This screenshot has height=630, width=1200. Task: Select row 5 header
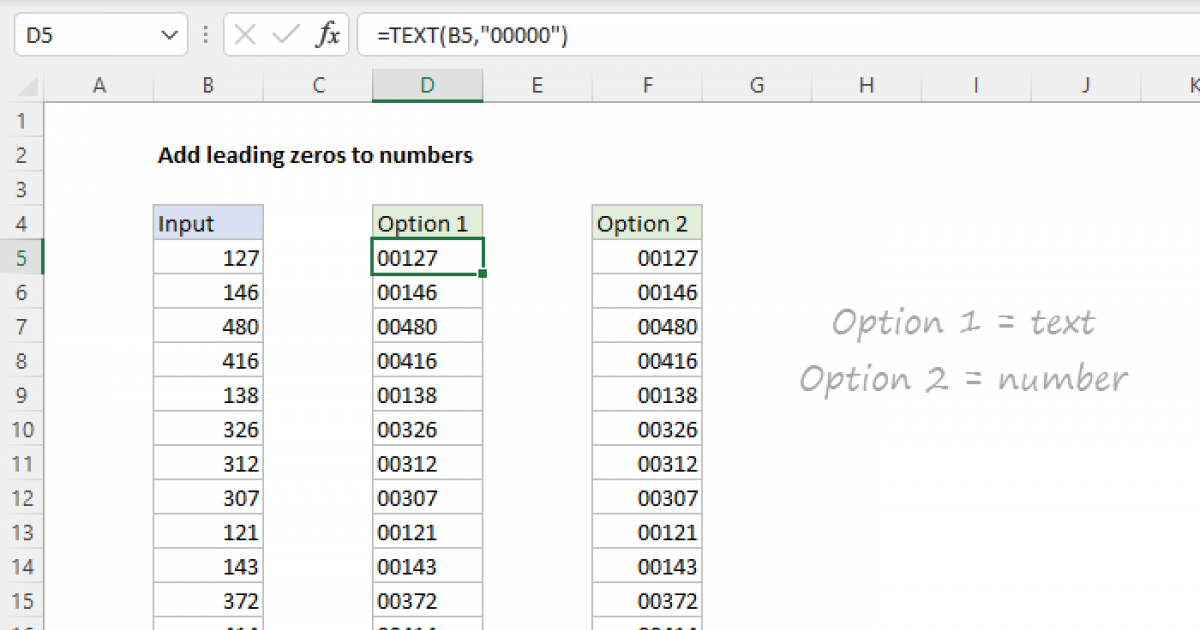click(22, 258)
